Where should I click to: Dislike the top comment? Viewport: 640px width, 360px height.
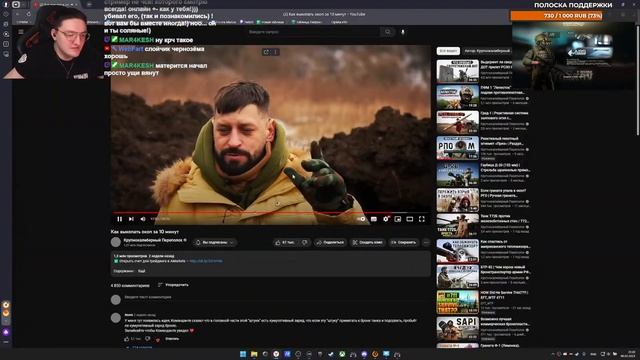(x=147, y=339)
